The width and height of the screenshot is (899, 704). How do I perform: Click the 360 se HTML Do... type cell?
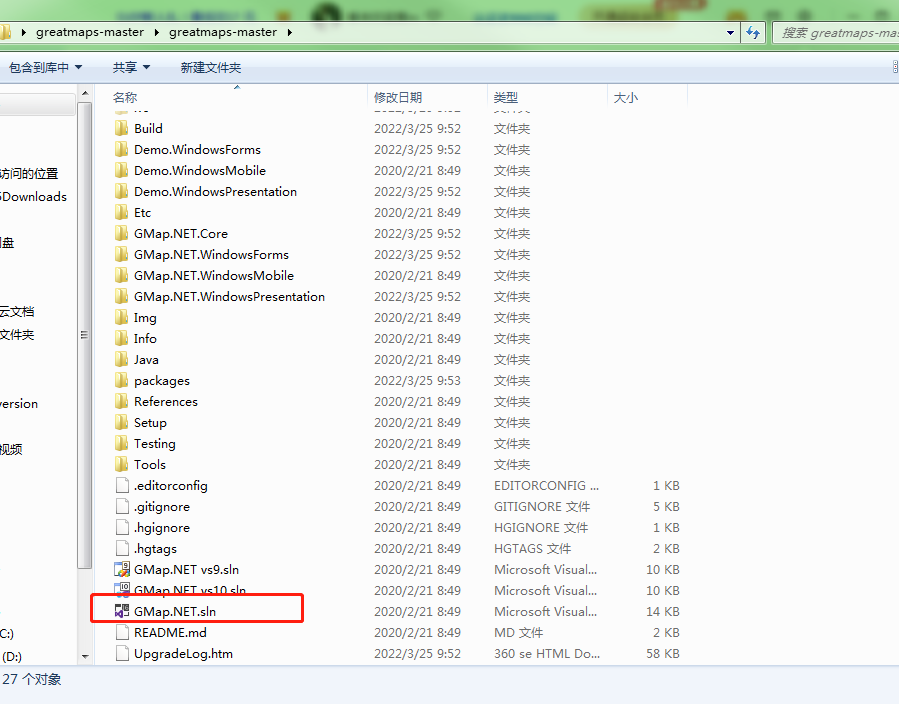547,654
